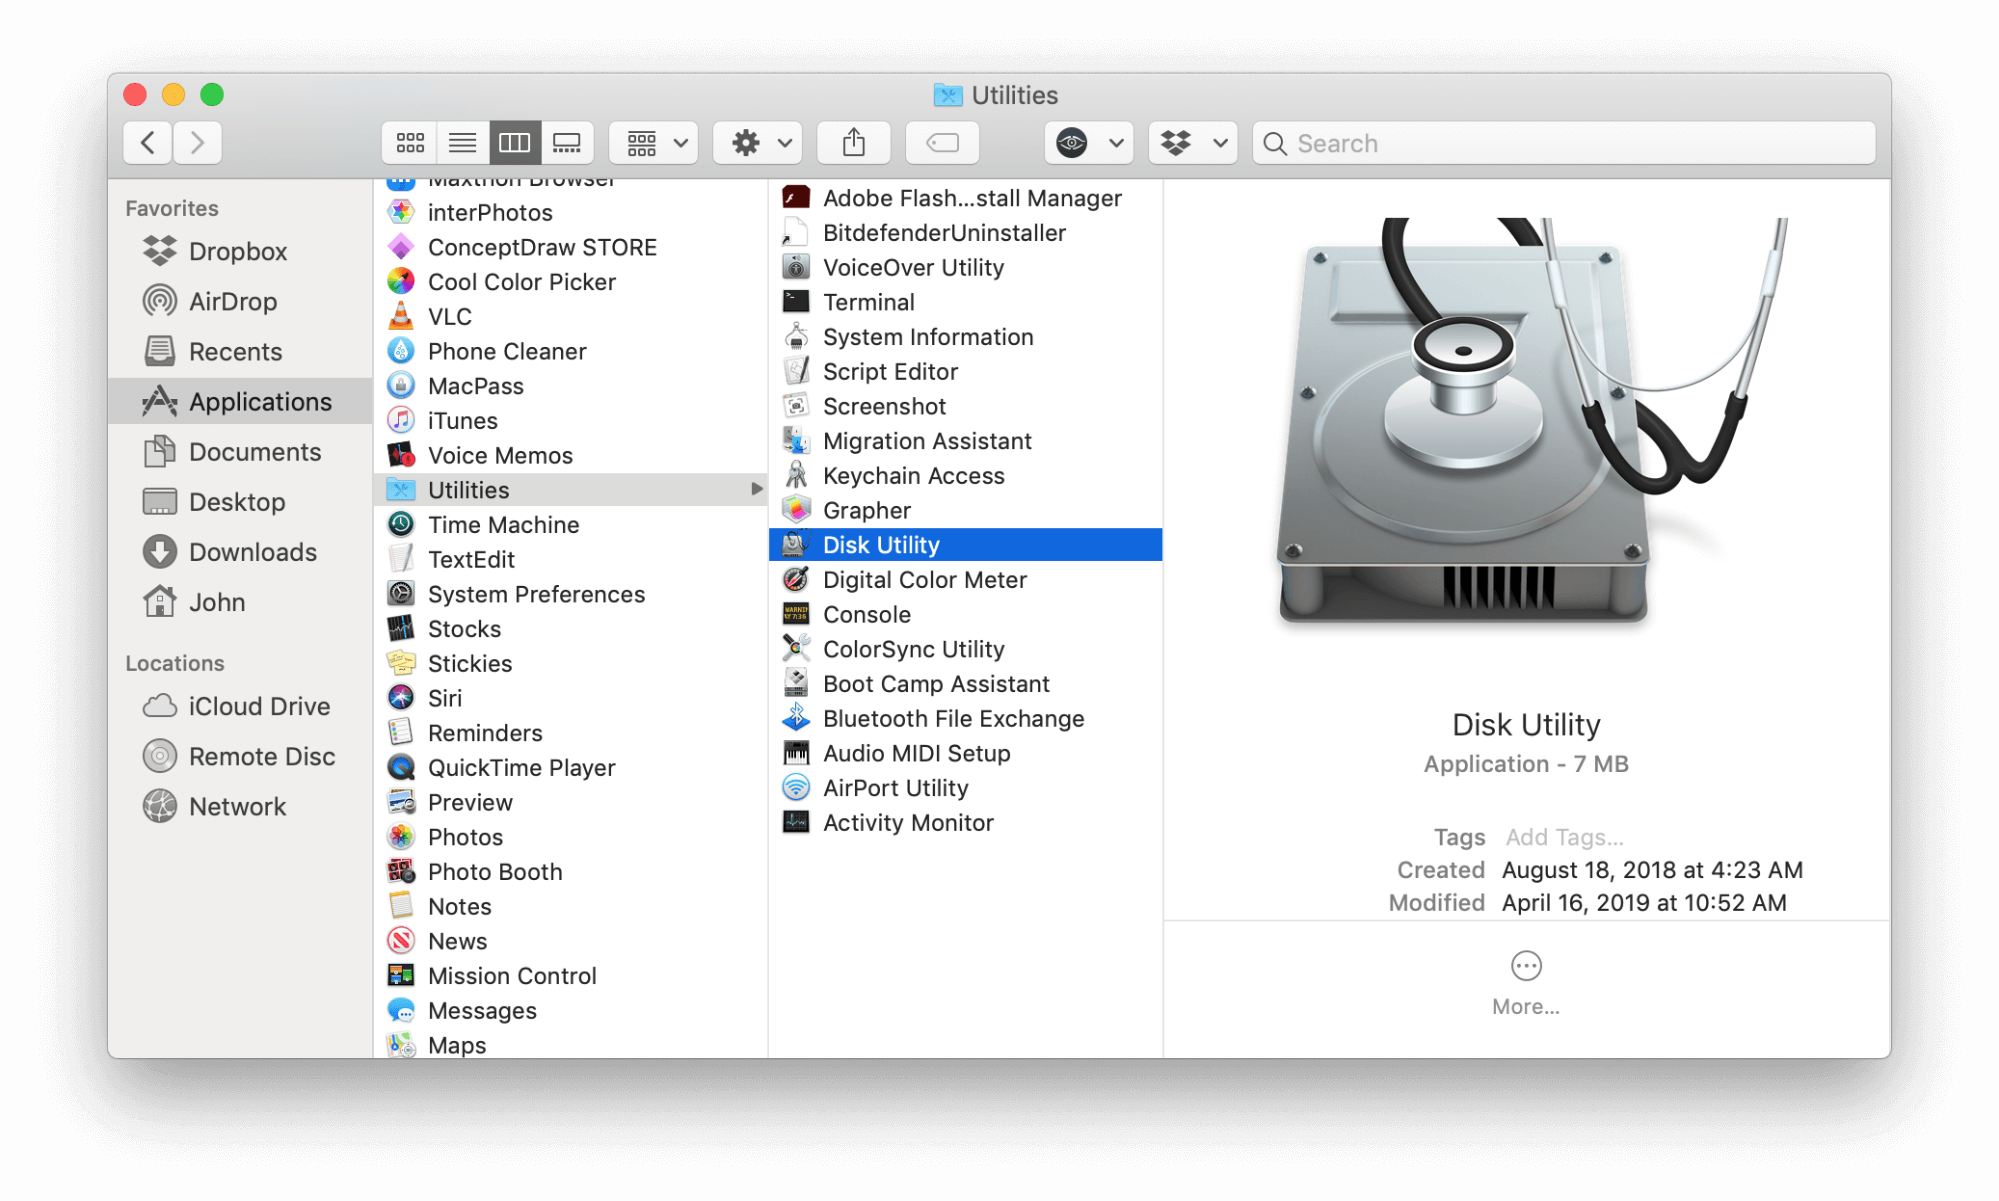
Task: Select the News app icon
Action: click(401, 941)
